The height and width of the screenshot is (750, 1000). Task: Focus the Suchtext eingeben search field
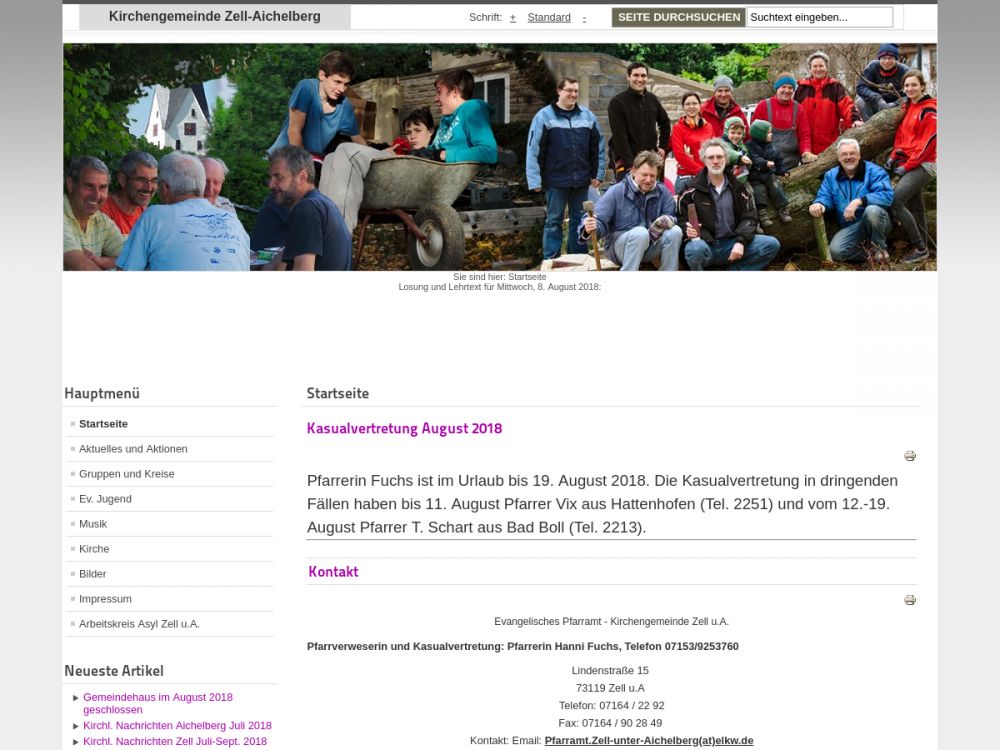[820, 17]
